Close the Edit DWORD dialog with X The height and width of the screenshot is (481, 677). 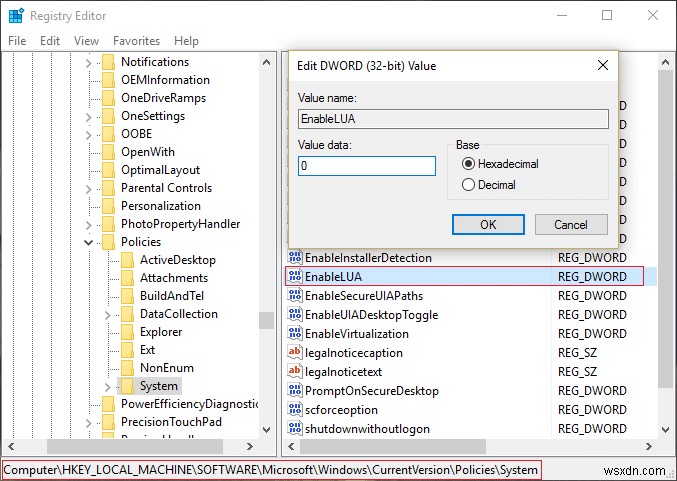tap(603, 65)
